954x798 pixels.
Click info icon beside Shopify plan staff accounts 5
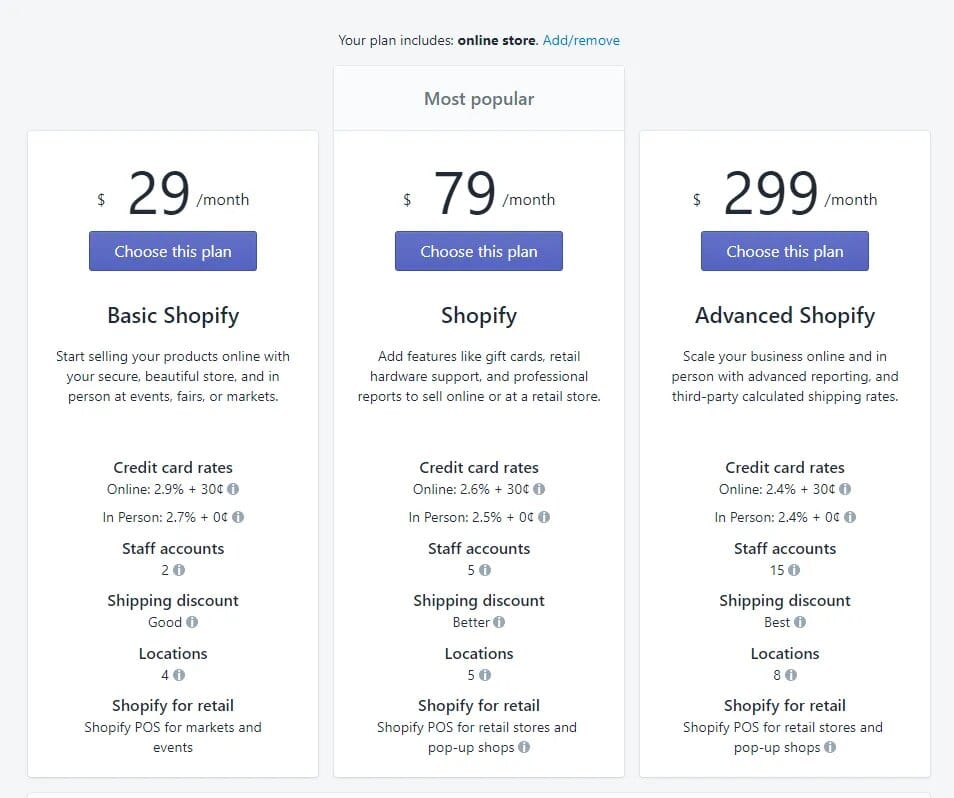(x=485, y=570)
